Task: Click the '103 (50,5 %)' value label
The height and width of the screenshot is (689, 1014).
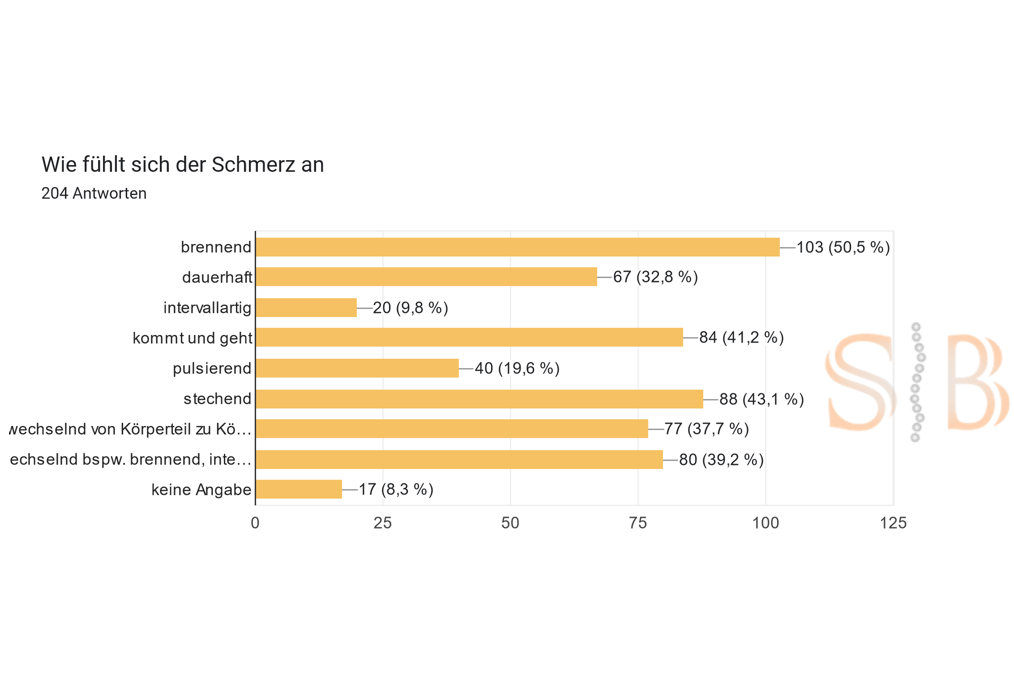Action: [x=843, y=247]
